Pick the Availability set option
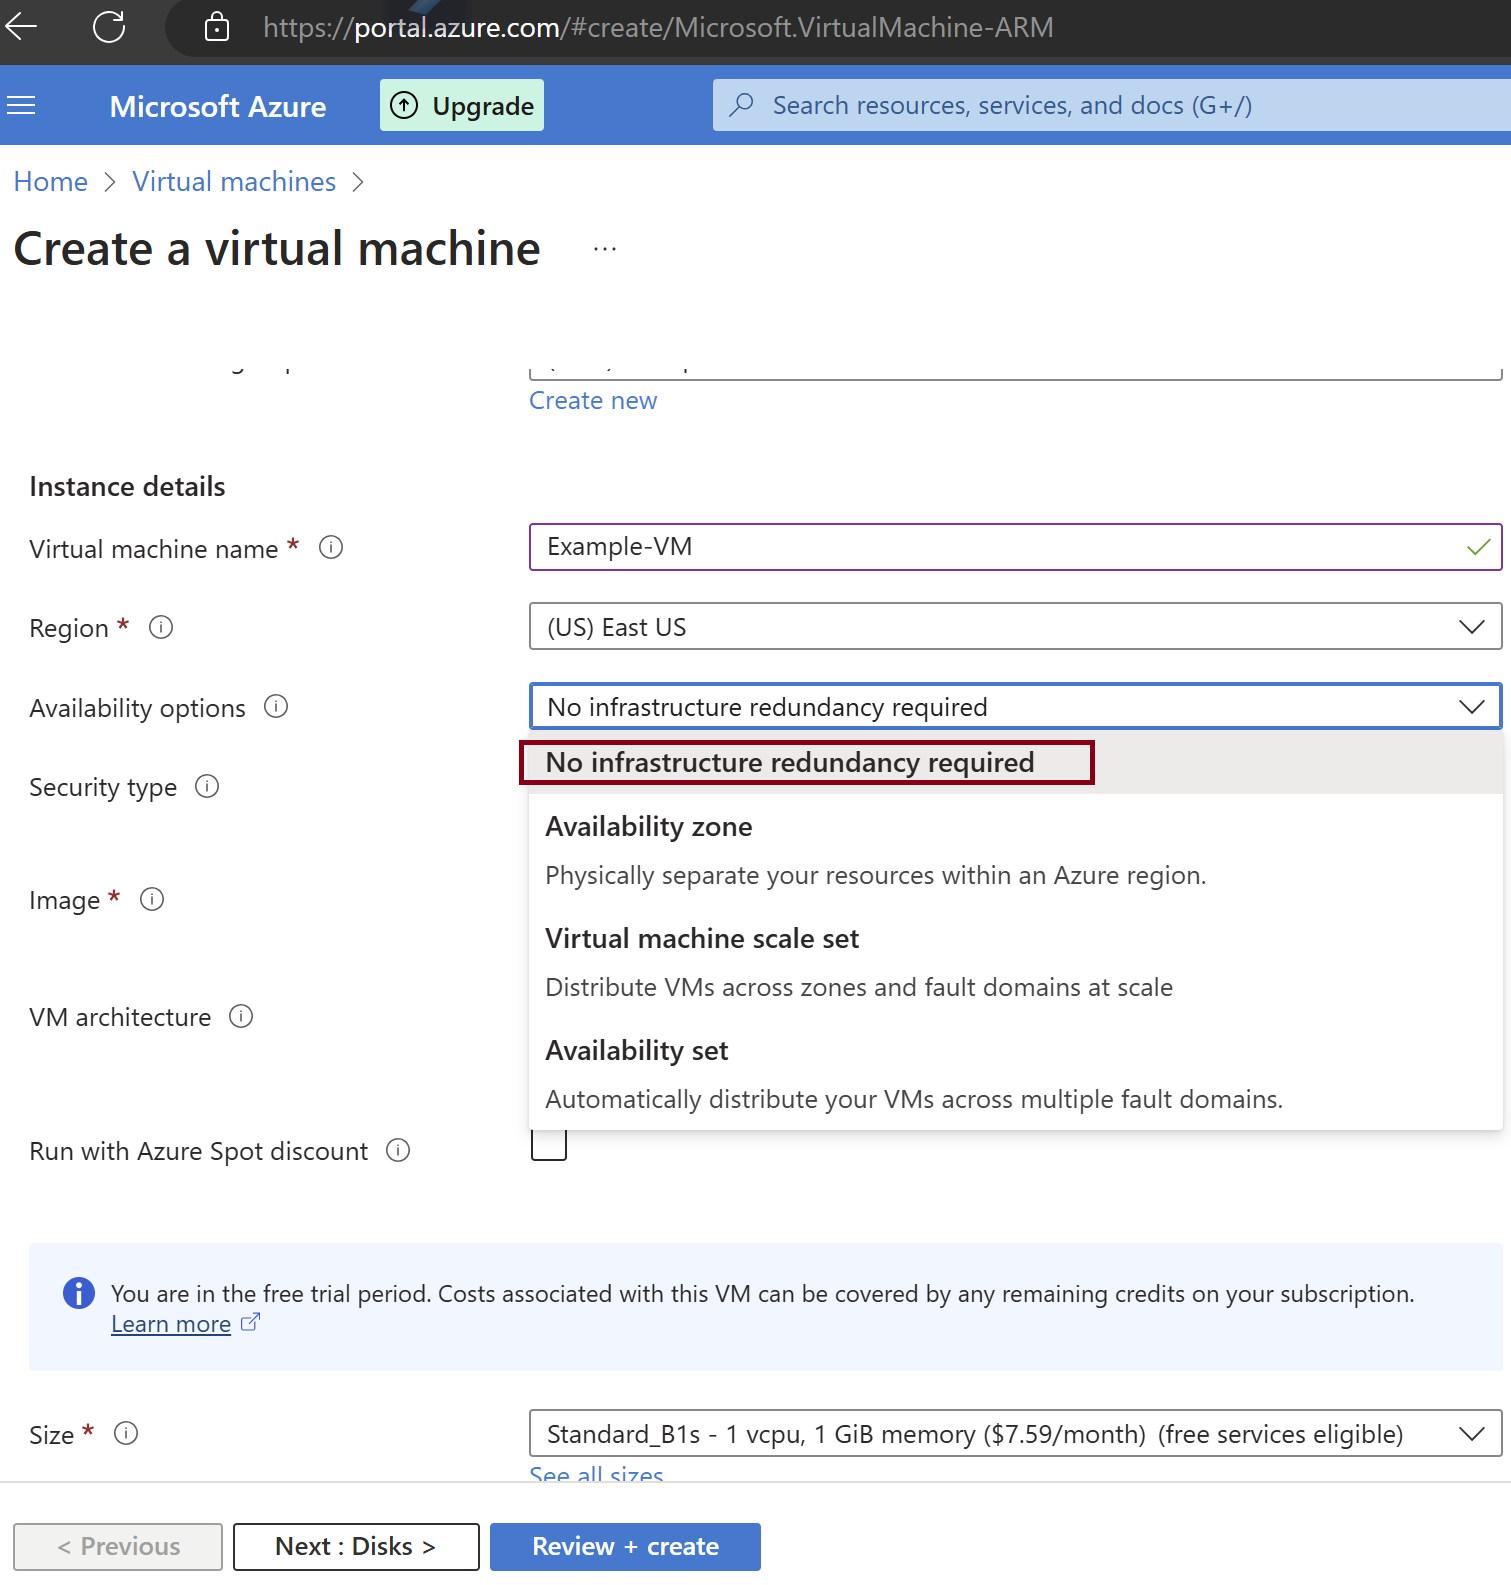 pos(637,1051)
